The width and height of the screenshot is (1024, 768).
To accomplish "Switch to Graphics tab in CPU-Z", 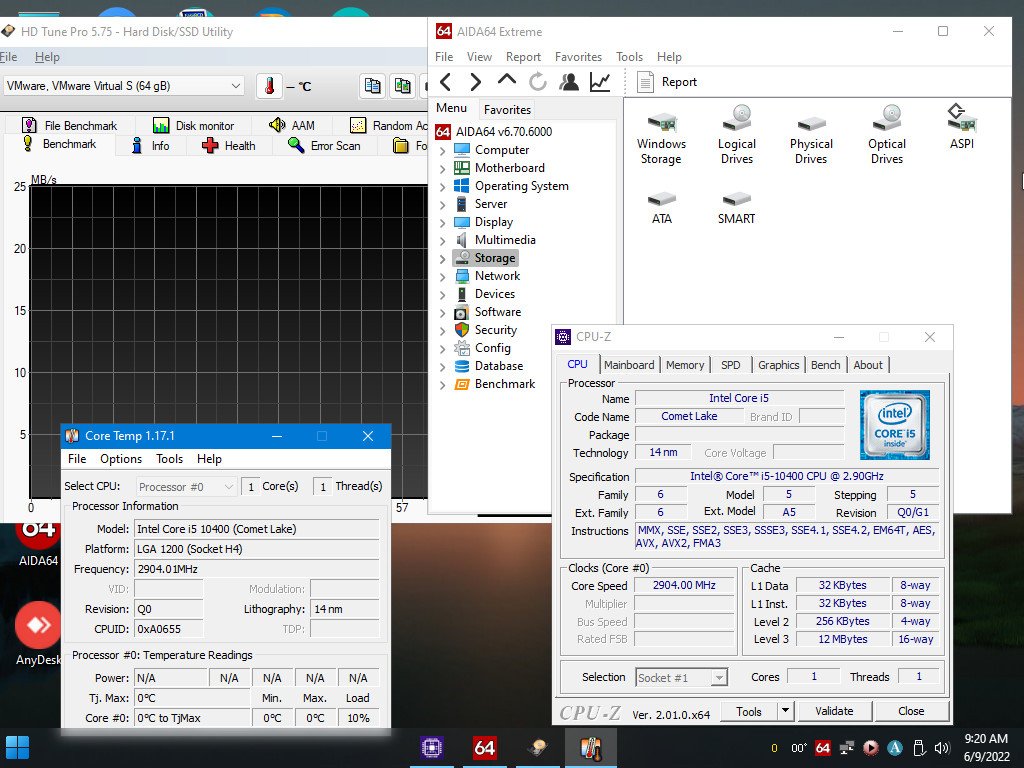I will [778, 365].
